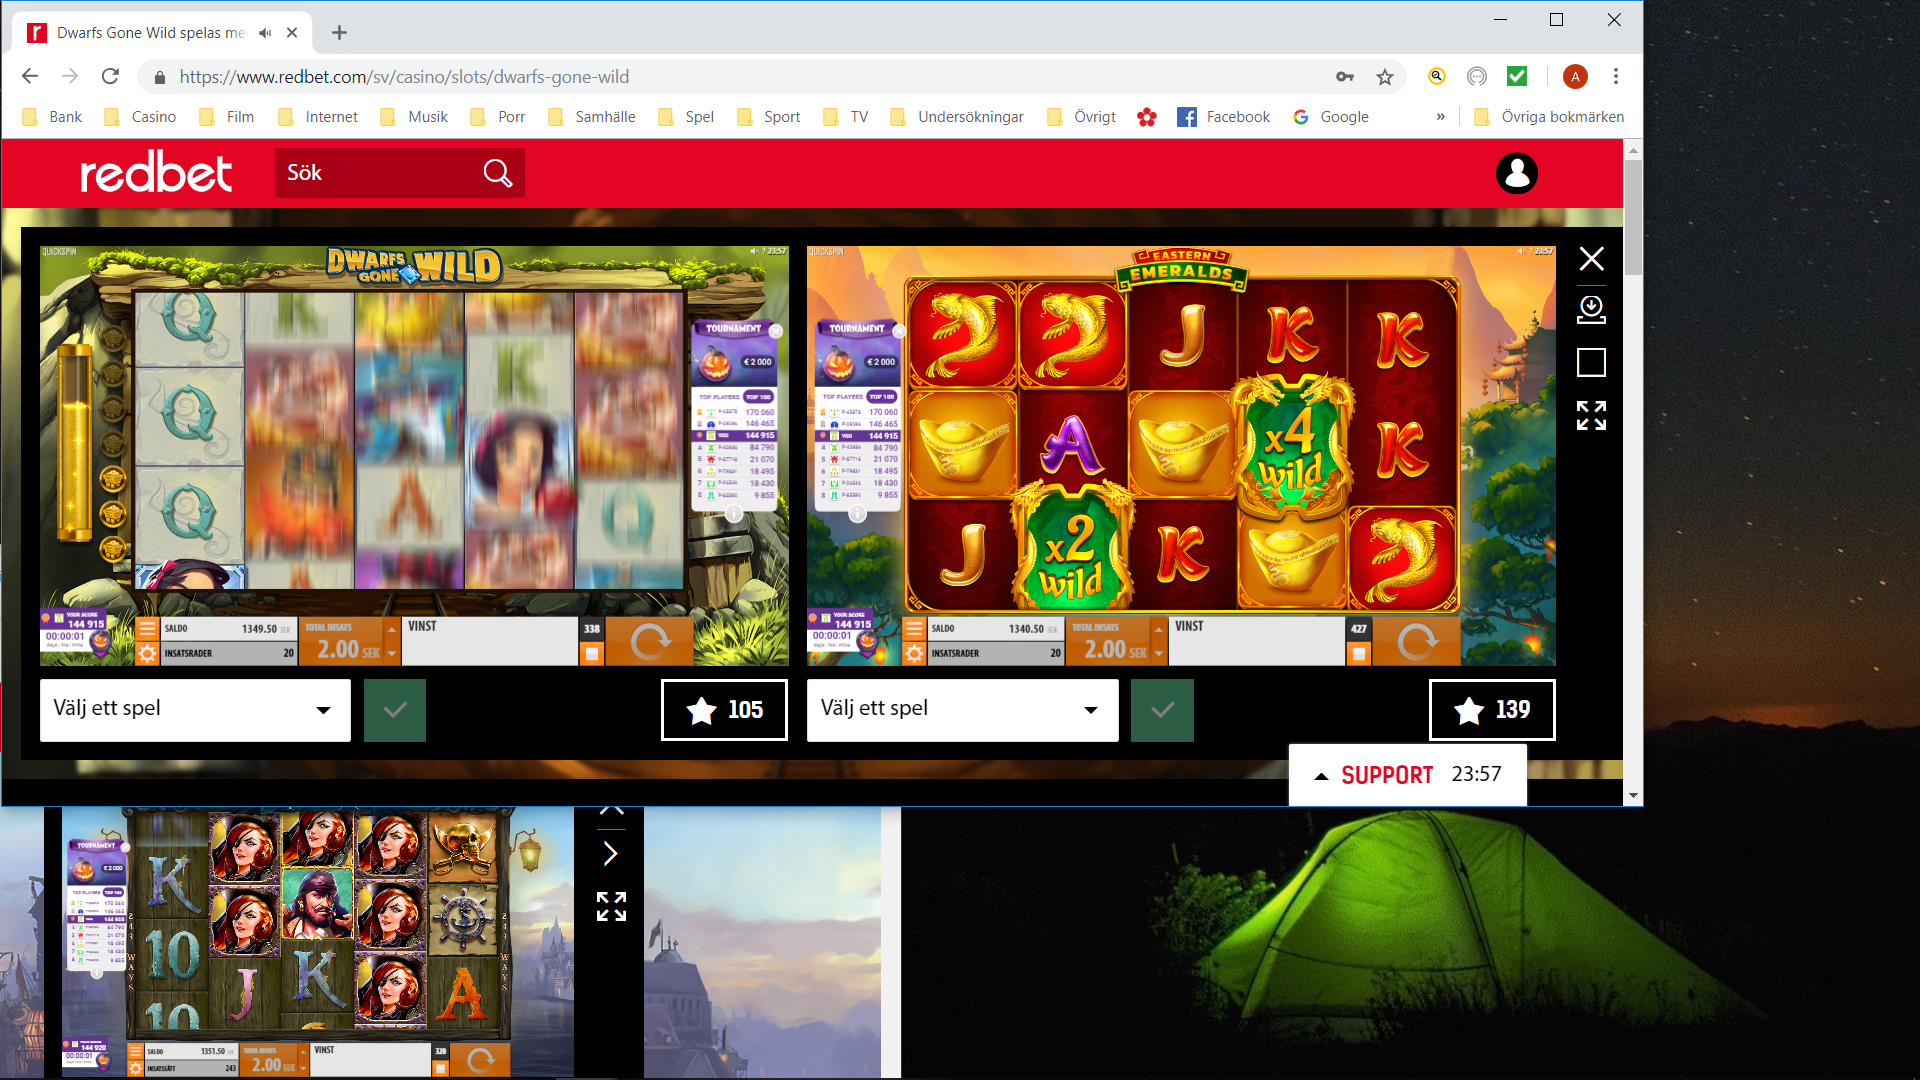Go back in browser history

coord(30,77)
